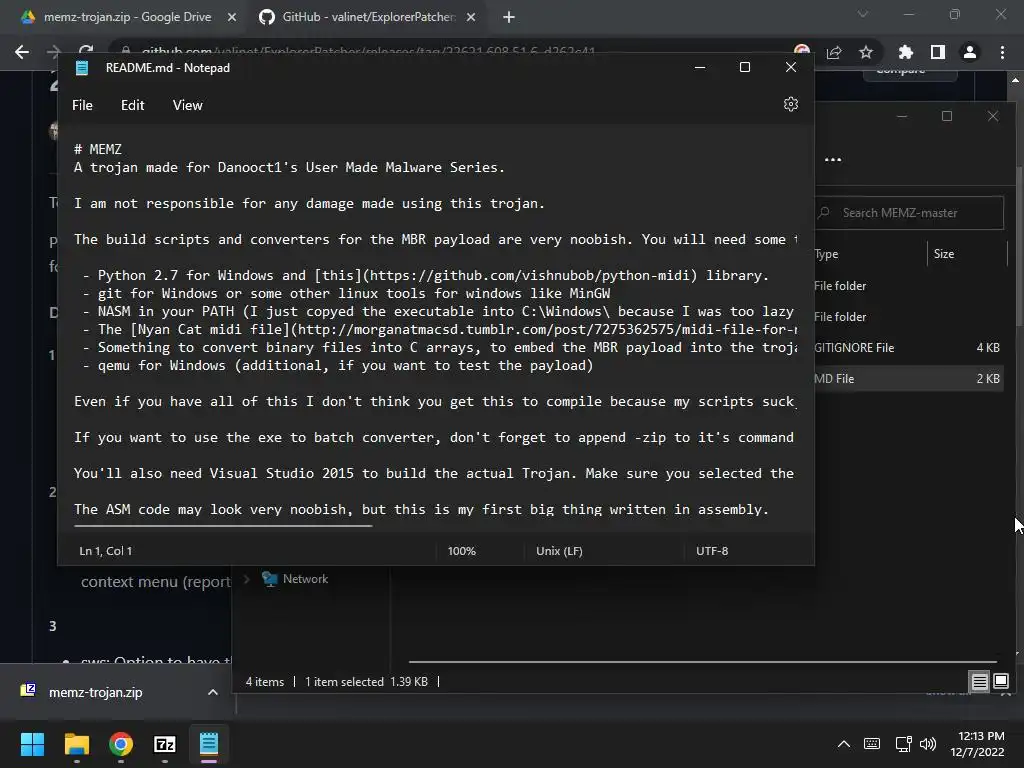The height and width of the screenshot is (768, 1024).
Task: Open clock showing 12:13 PM
Action: (978, 744)
